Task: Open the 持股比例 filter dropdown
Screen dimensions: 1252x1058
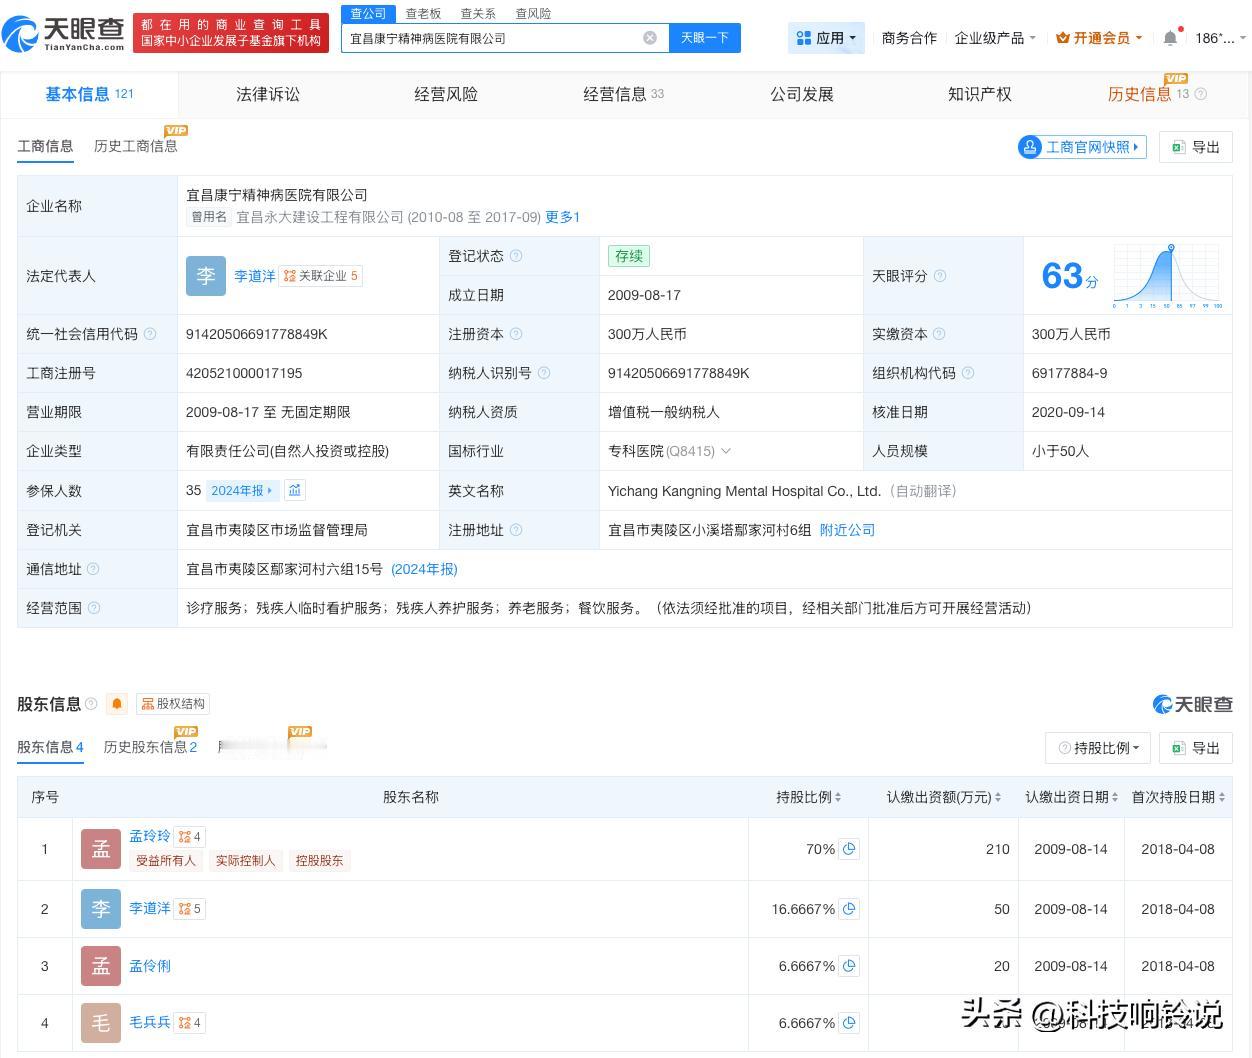Action: coord(1098,748)
